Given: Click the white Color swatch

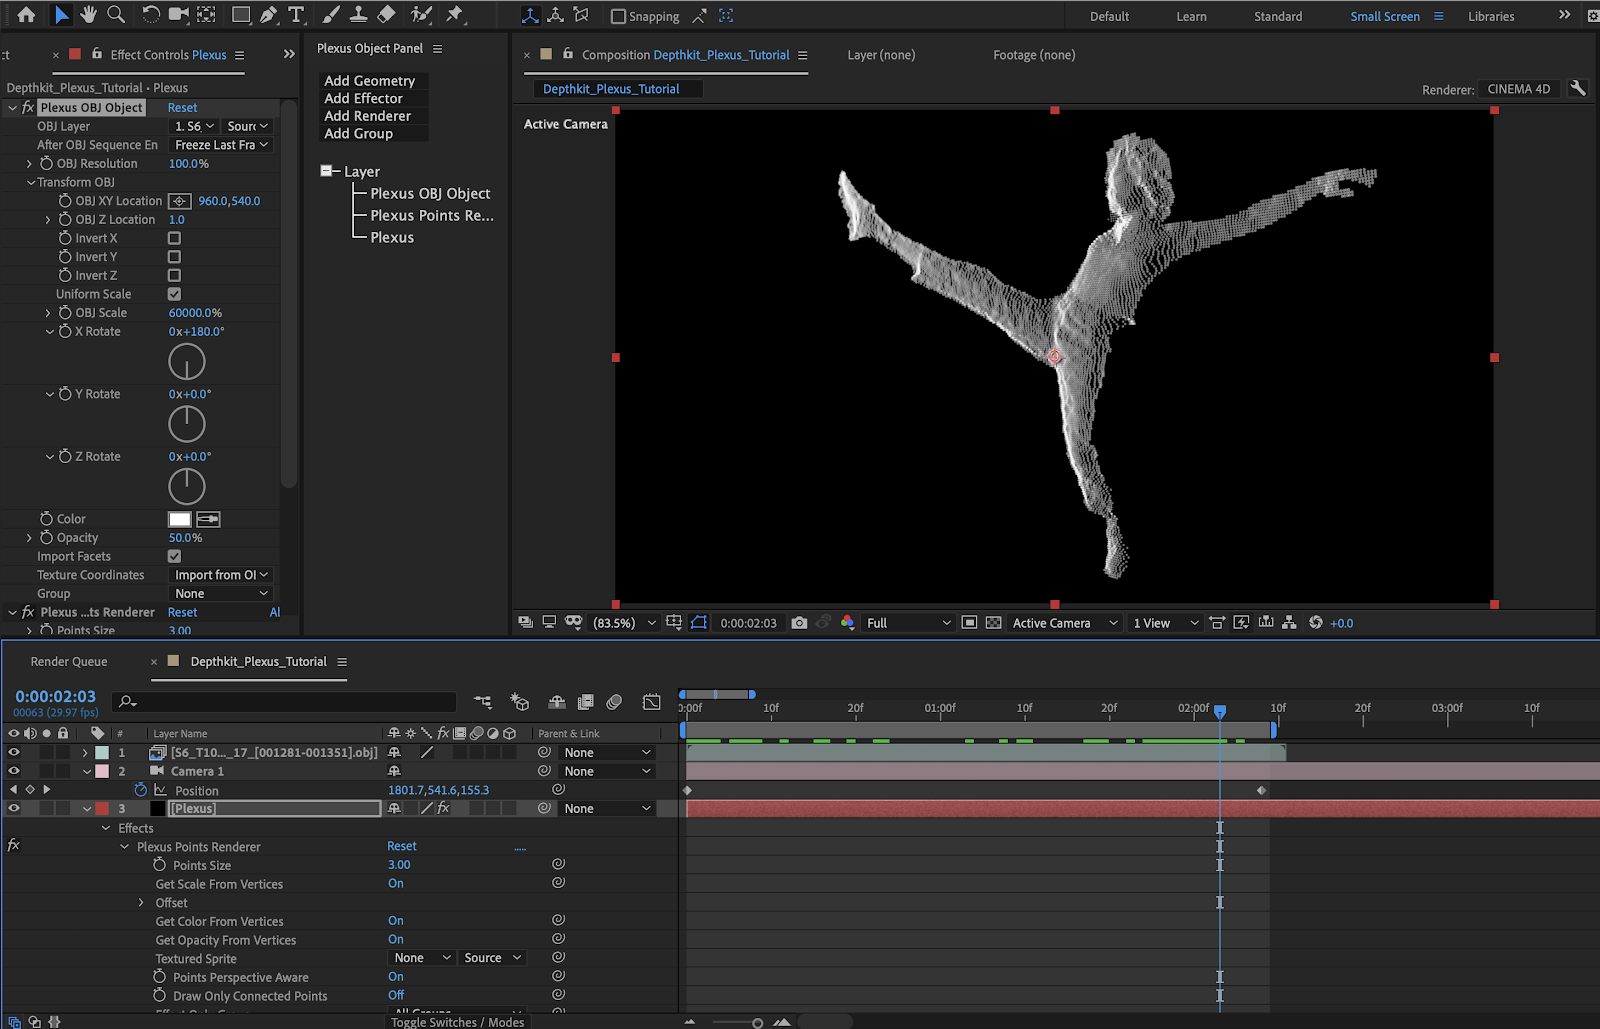Looking at the screenshot, I should [180, 519].
